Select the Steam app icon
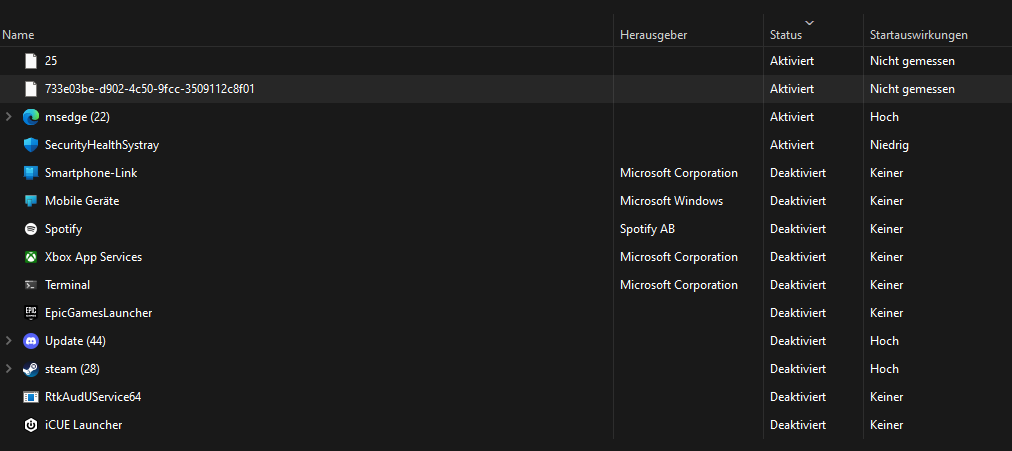This screenshot has height=451, width=1012. [30, 369]
